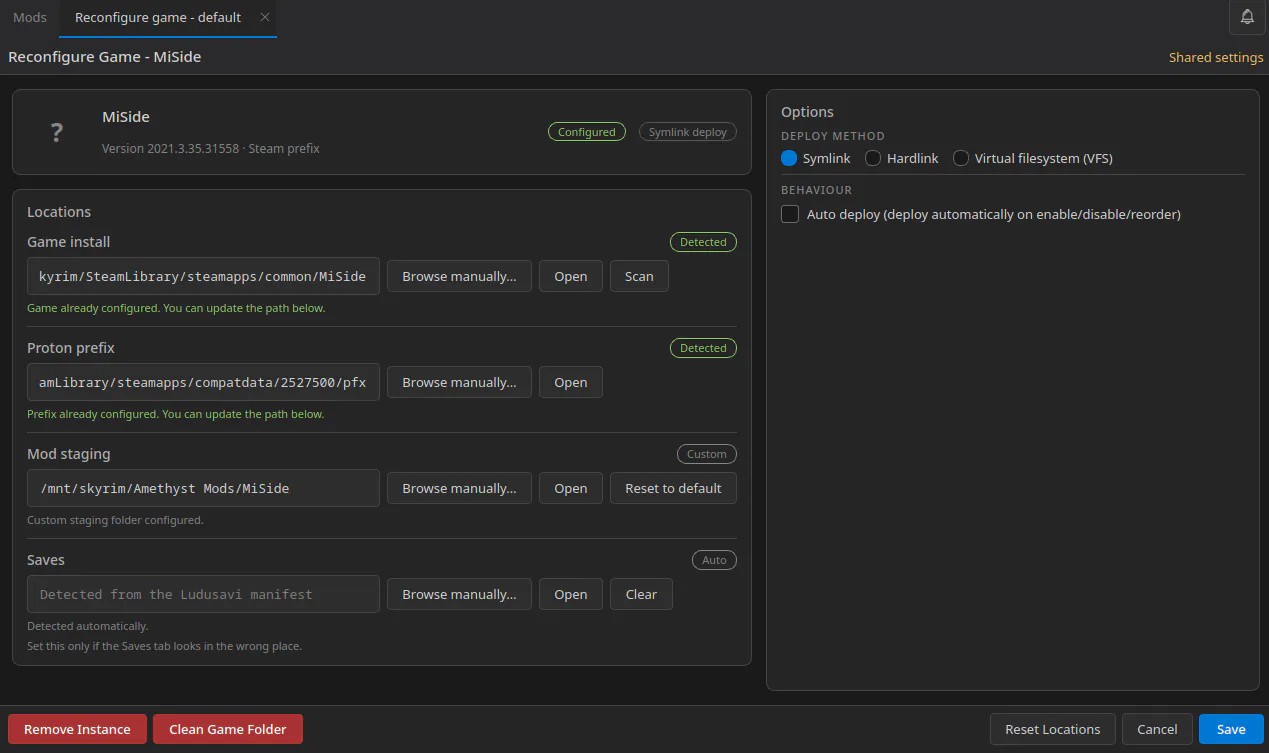Click the Custom badge for Mod staging
This screenshot has height=753, width=1269.
coord(706,454)
